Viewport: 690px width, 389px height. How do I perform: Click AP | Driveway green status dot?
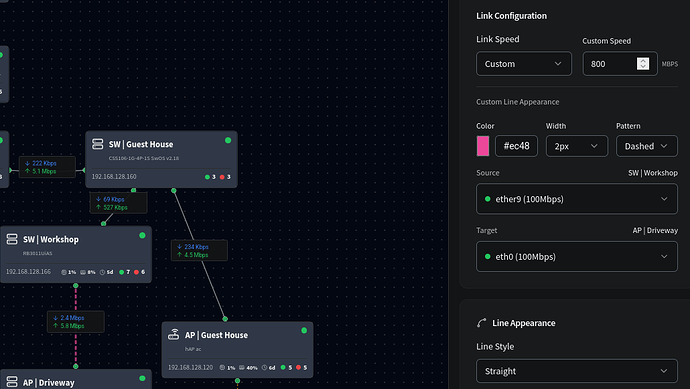(x=142, y=378)
